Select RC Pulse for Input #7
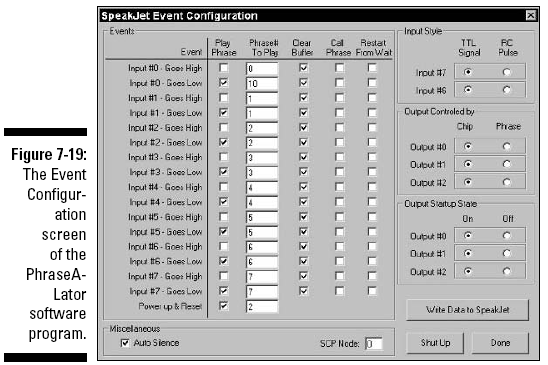548x365 pixels. pyautogui.click(x=506, y=72)
